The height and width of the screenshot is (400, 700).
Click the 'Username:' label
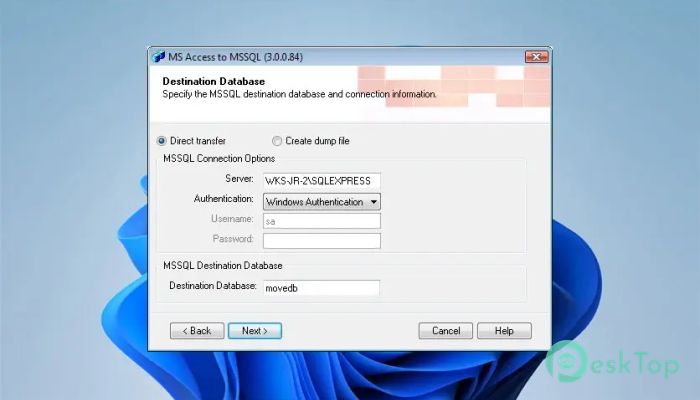click(x=232, y=219)
